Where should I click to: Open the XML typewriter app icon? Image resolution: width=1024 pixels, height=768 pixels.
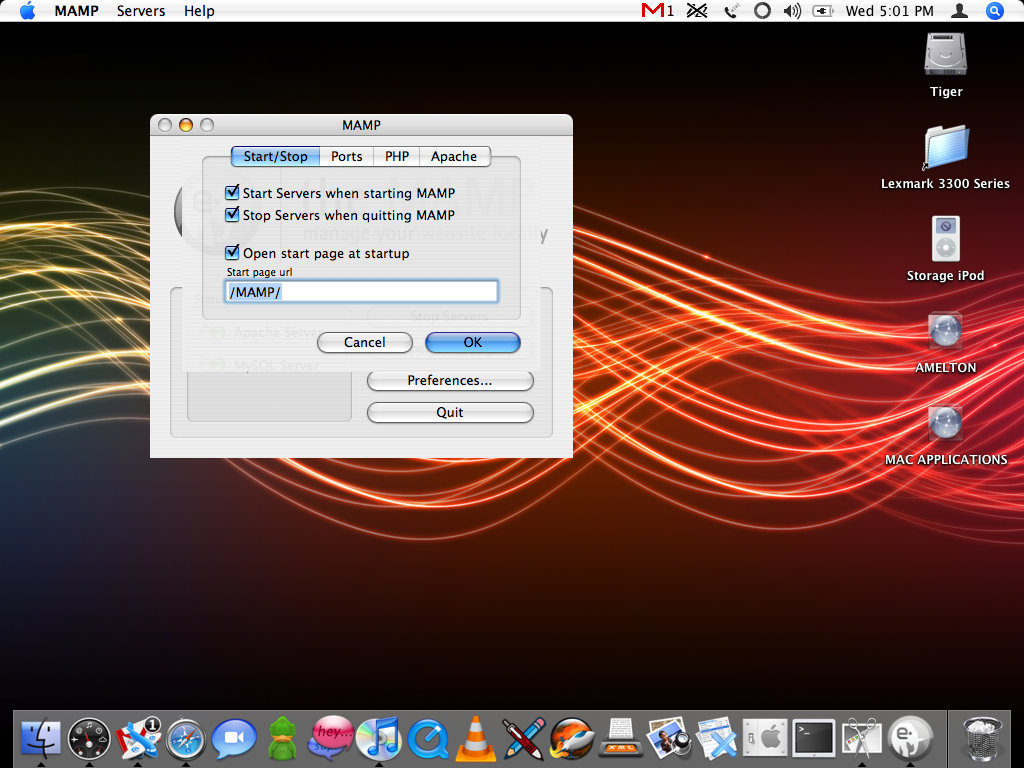click(x=620, y=739)
